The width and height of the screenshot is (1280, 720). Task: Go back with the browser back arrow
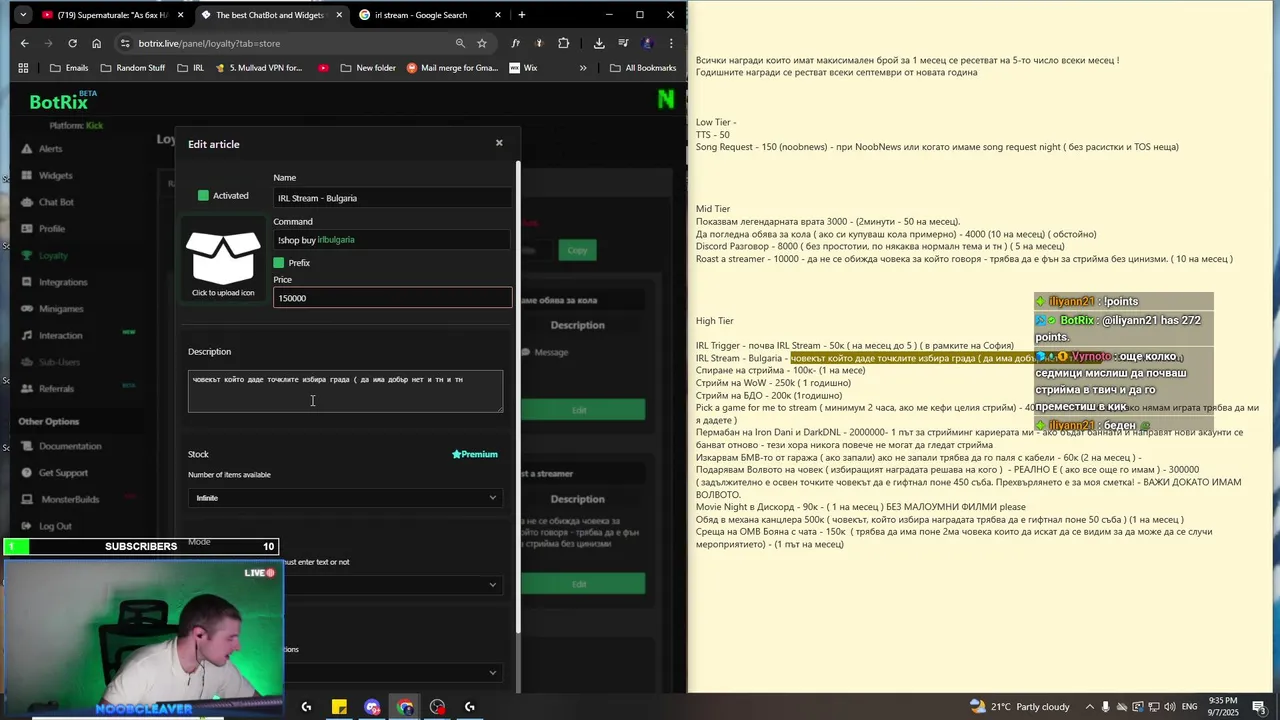(24, 43)
